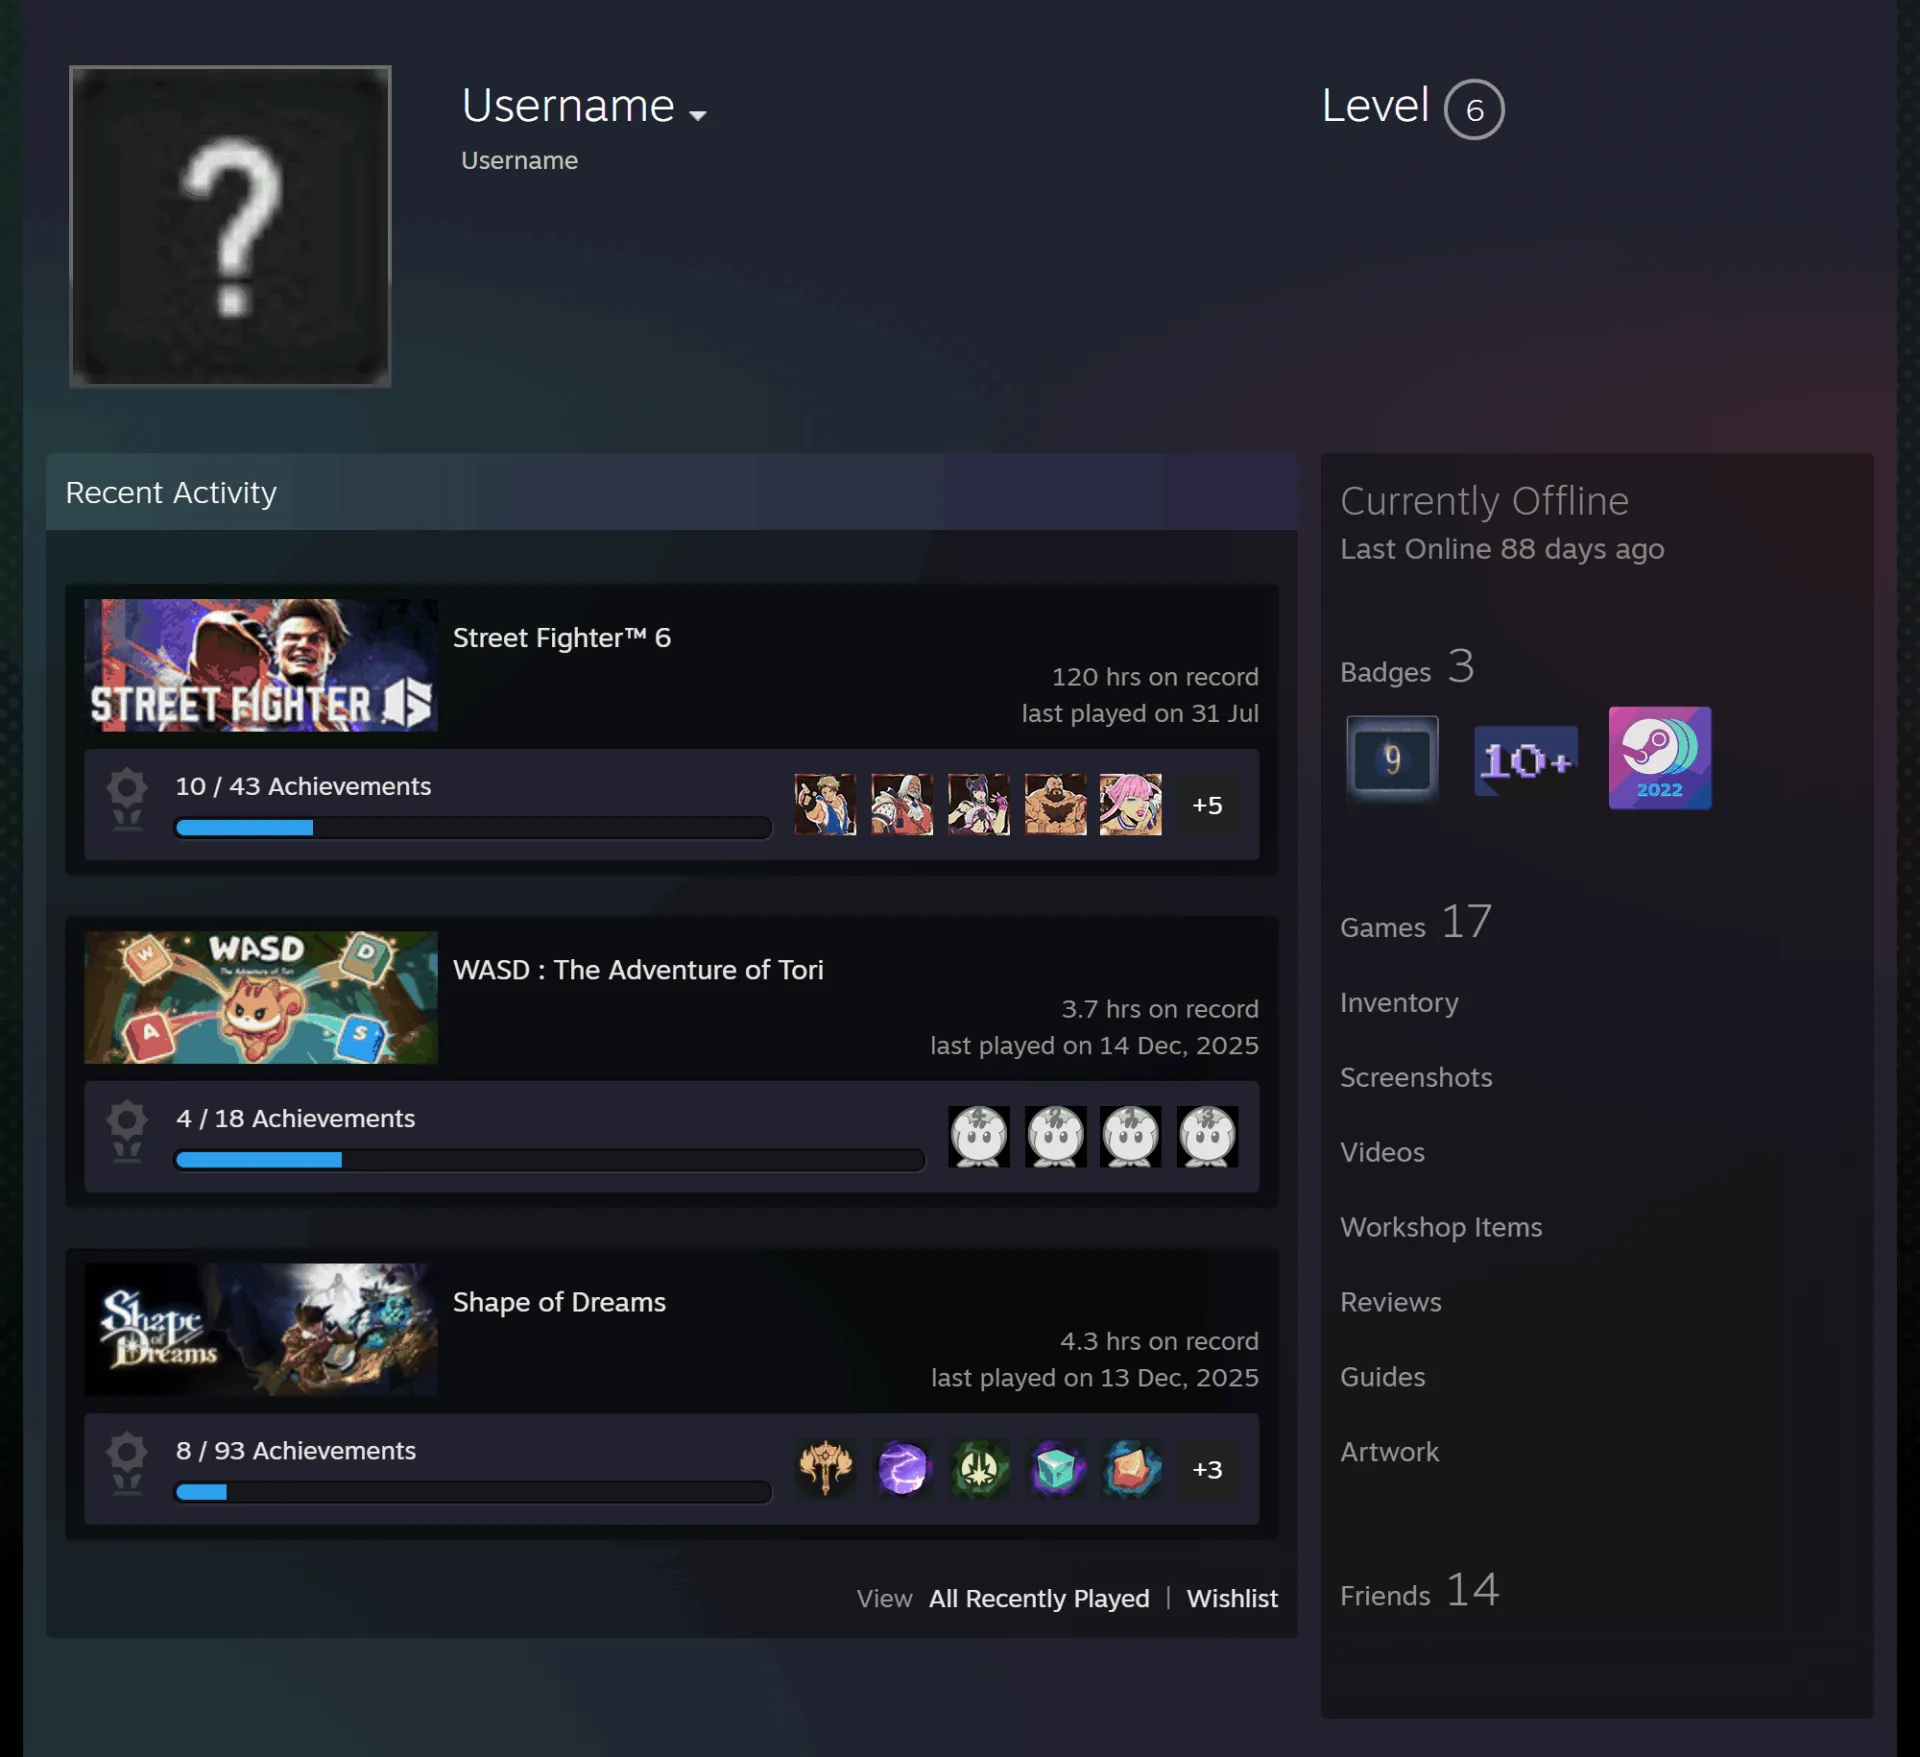Open the Reviews link

1391,1302
